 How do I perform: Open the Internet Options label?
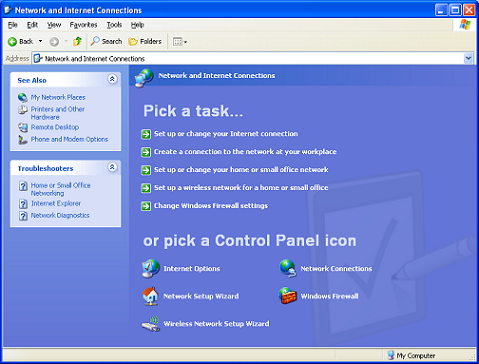(x=192, y=269)
